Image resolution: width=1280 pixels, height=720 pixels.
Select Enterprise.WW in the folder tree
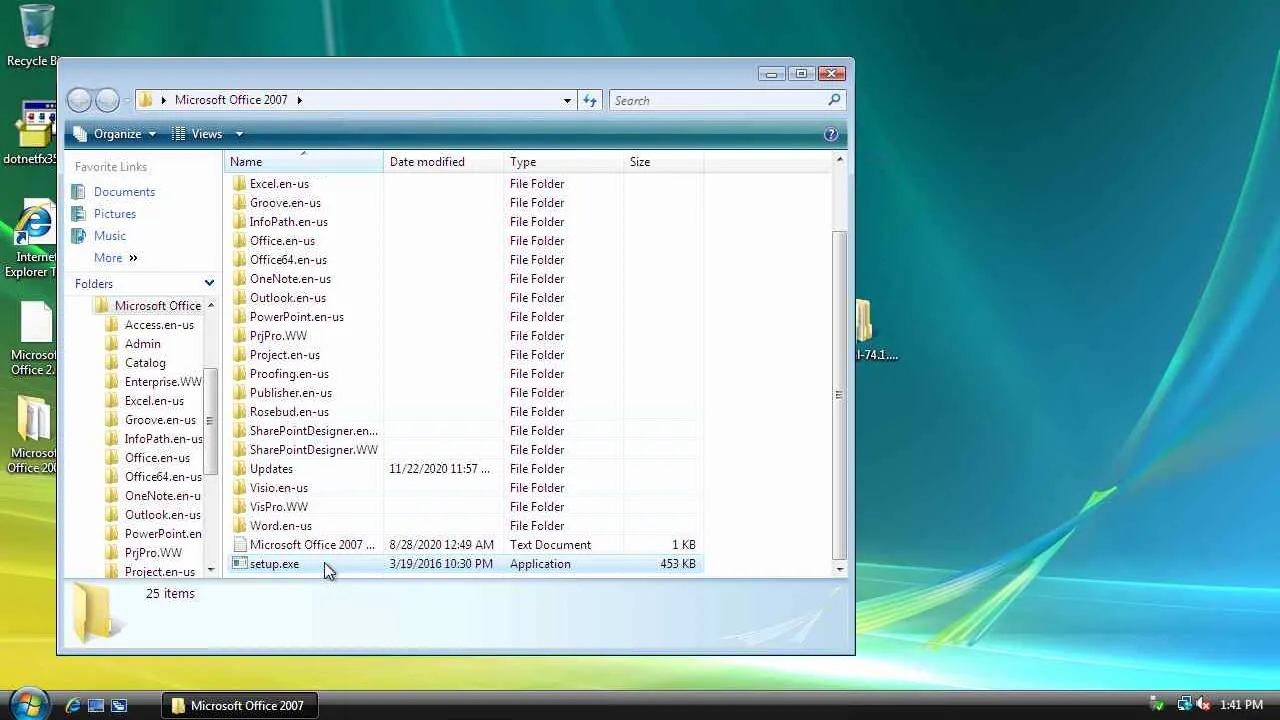(x=163, y=382)
